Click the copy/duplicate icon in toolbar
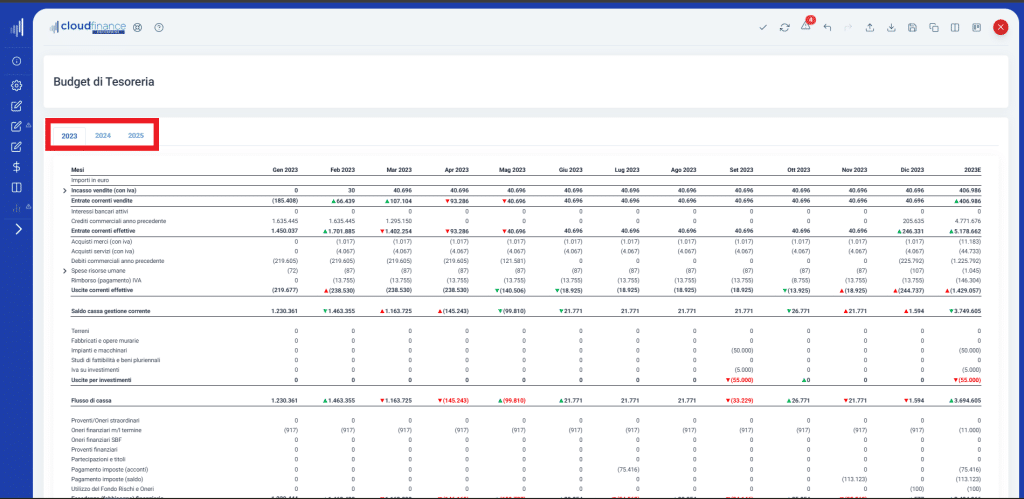The width and height of the screenshot is (1024, 499). tap(934, 28)
